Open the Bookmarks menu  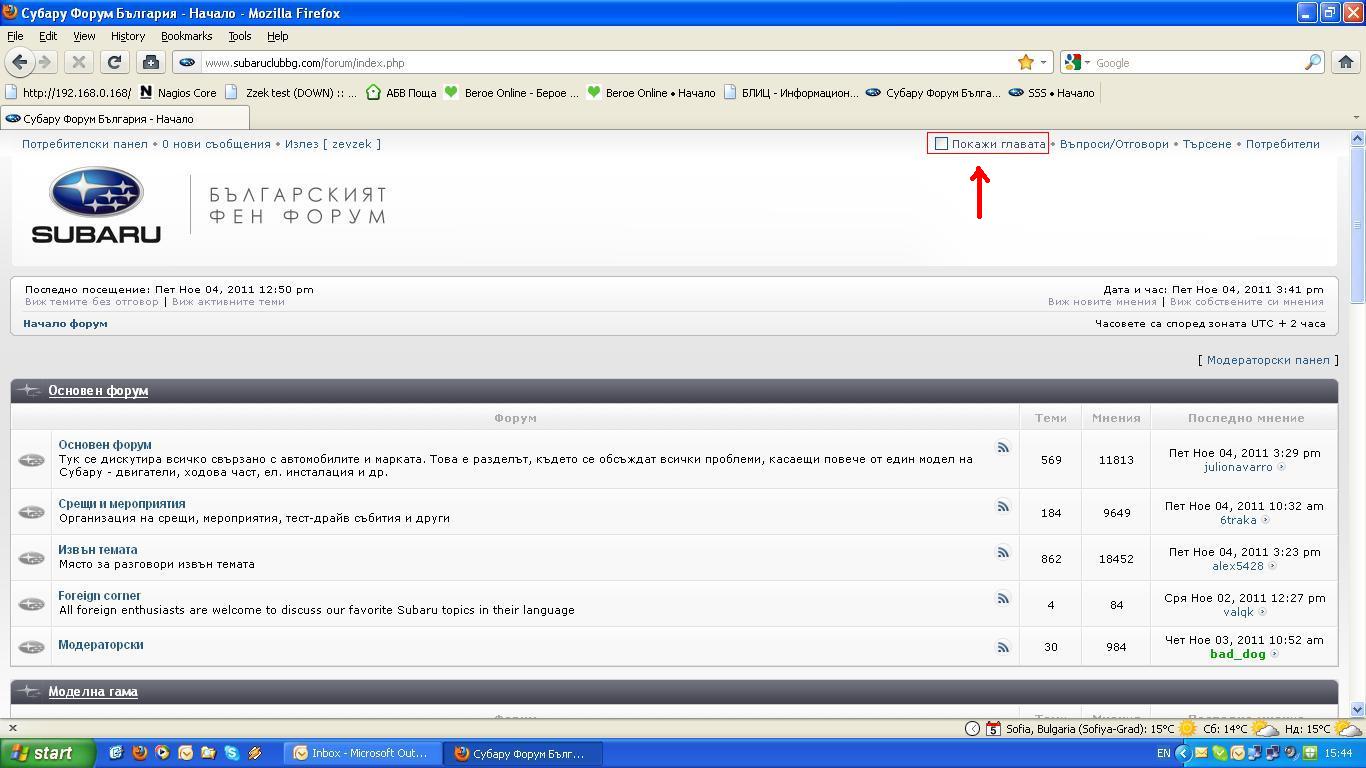point(186,36)
